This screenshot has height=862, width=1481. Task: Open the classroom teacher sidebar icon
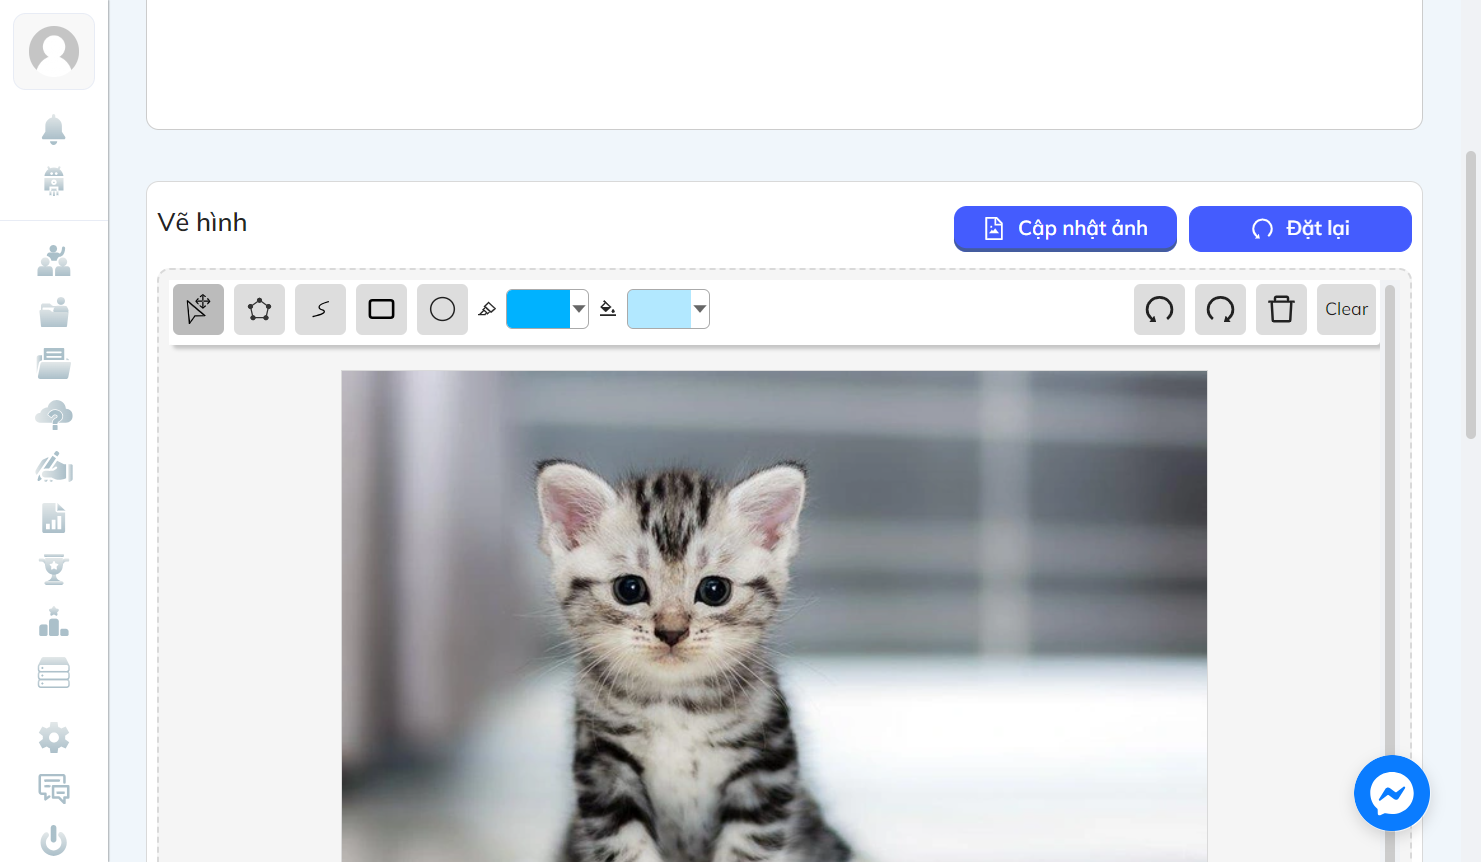pos(54,261)
